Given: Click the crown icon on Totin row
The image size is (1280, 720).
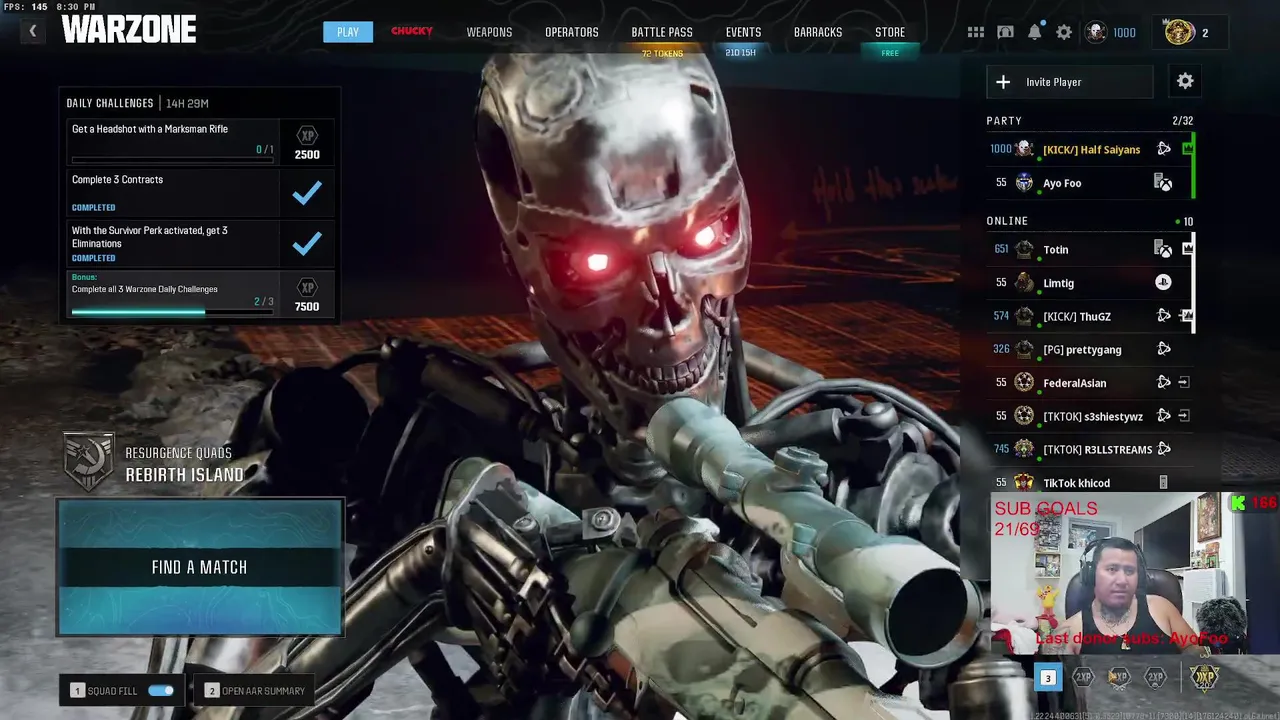Looking at the screenshot, I should pos(1187,248).
